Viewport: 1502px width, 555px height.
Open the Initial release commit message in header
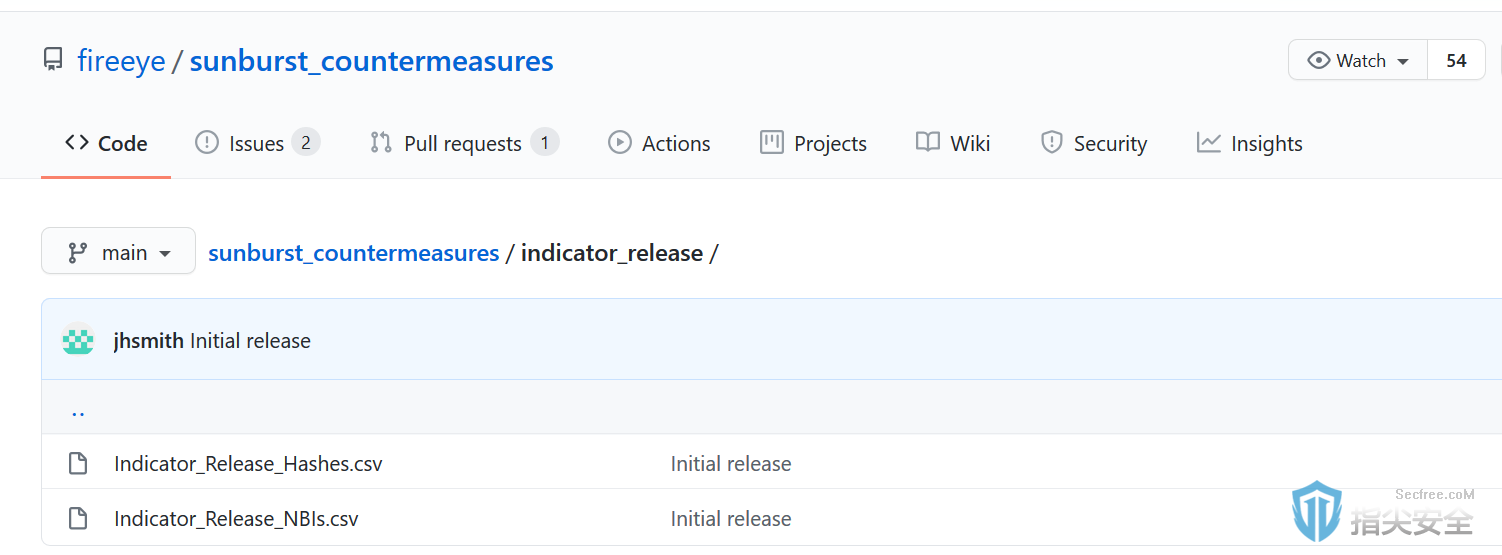(x=250, y=341)
